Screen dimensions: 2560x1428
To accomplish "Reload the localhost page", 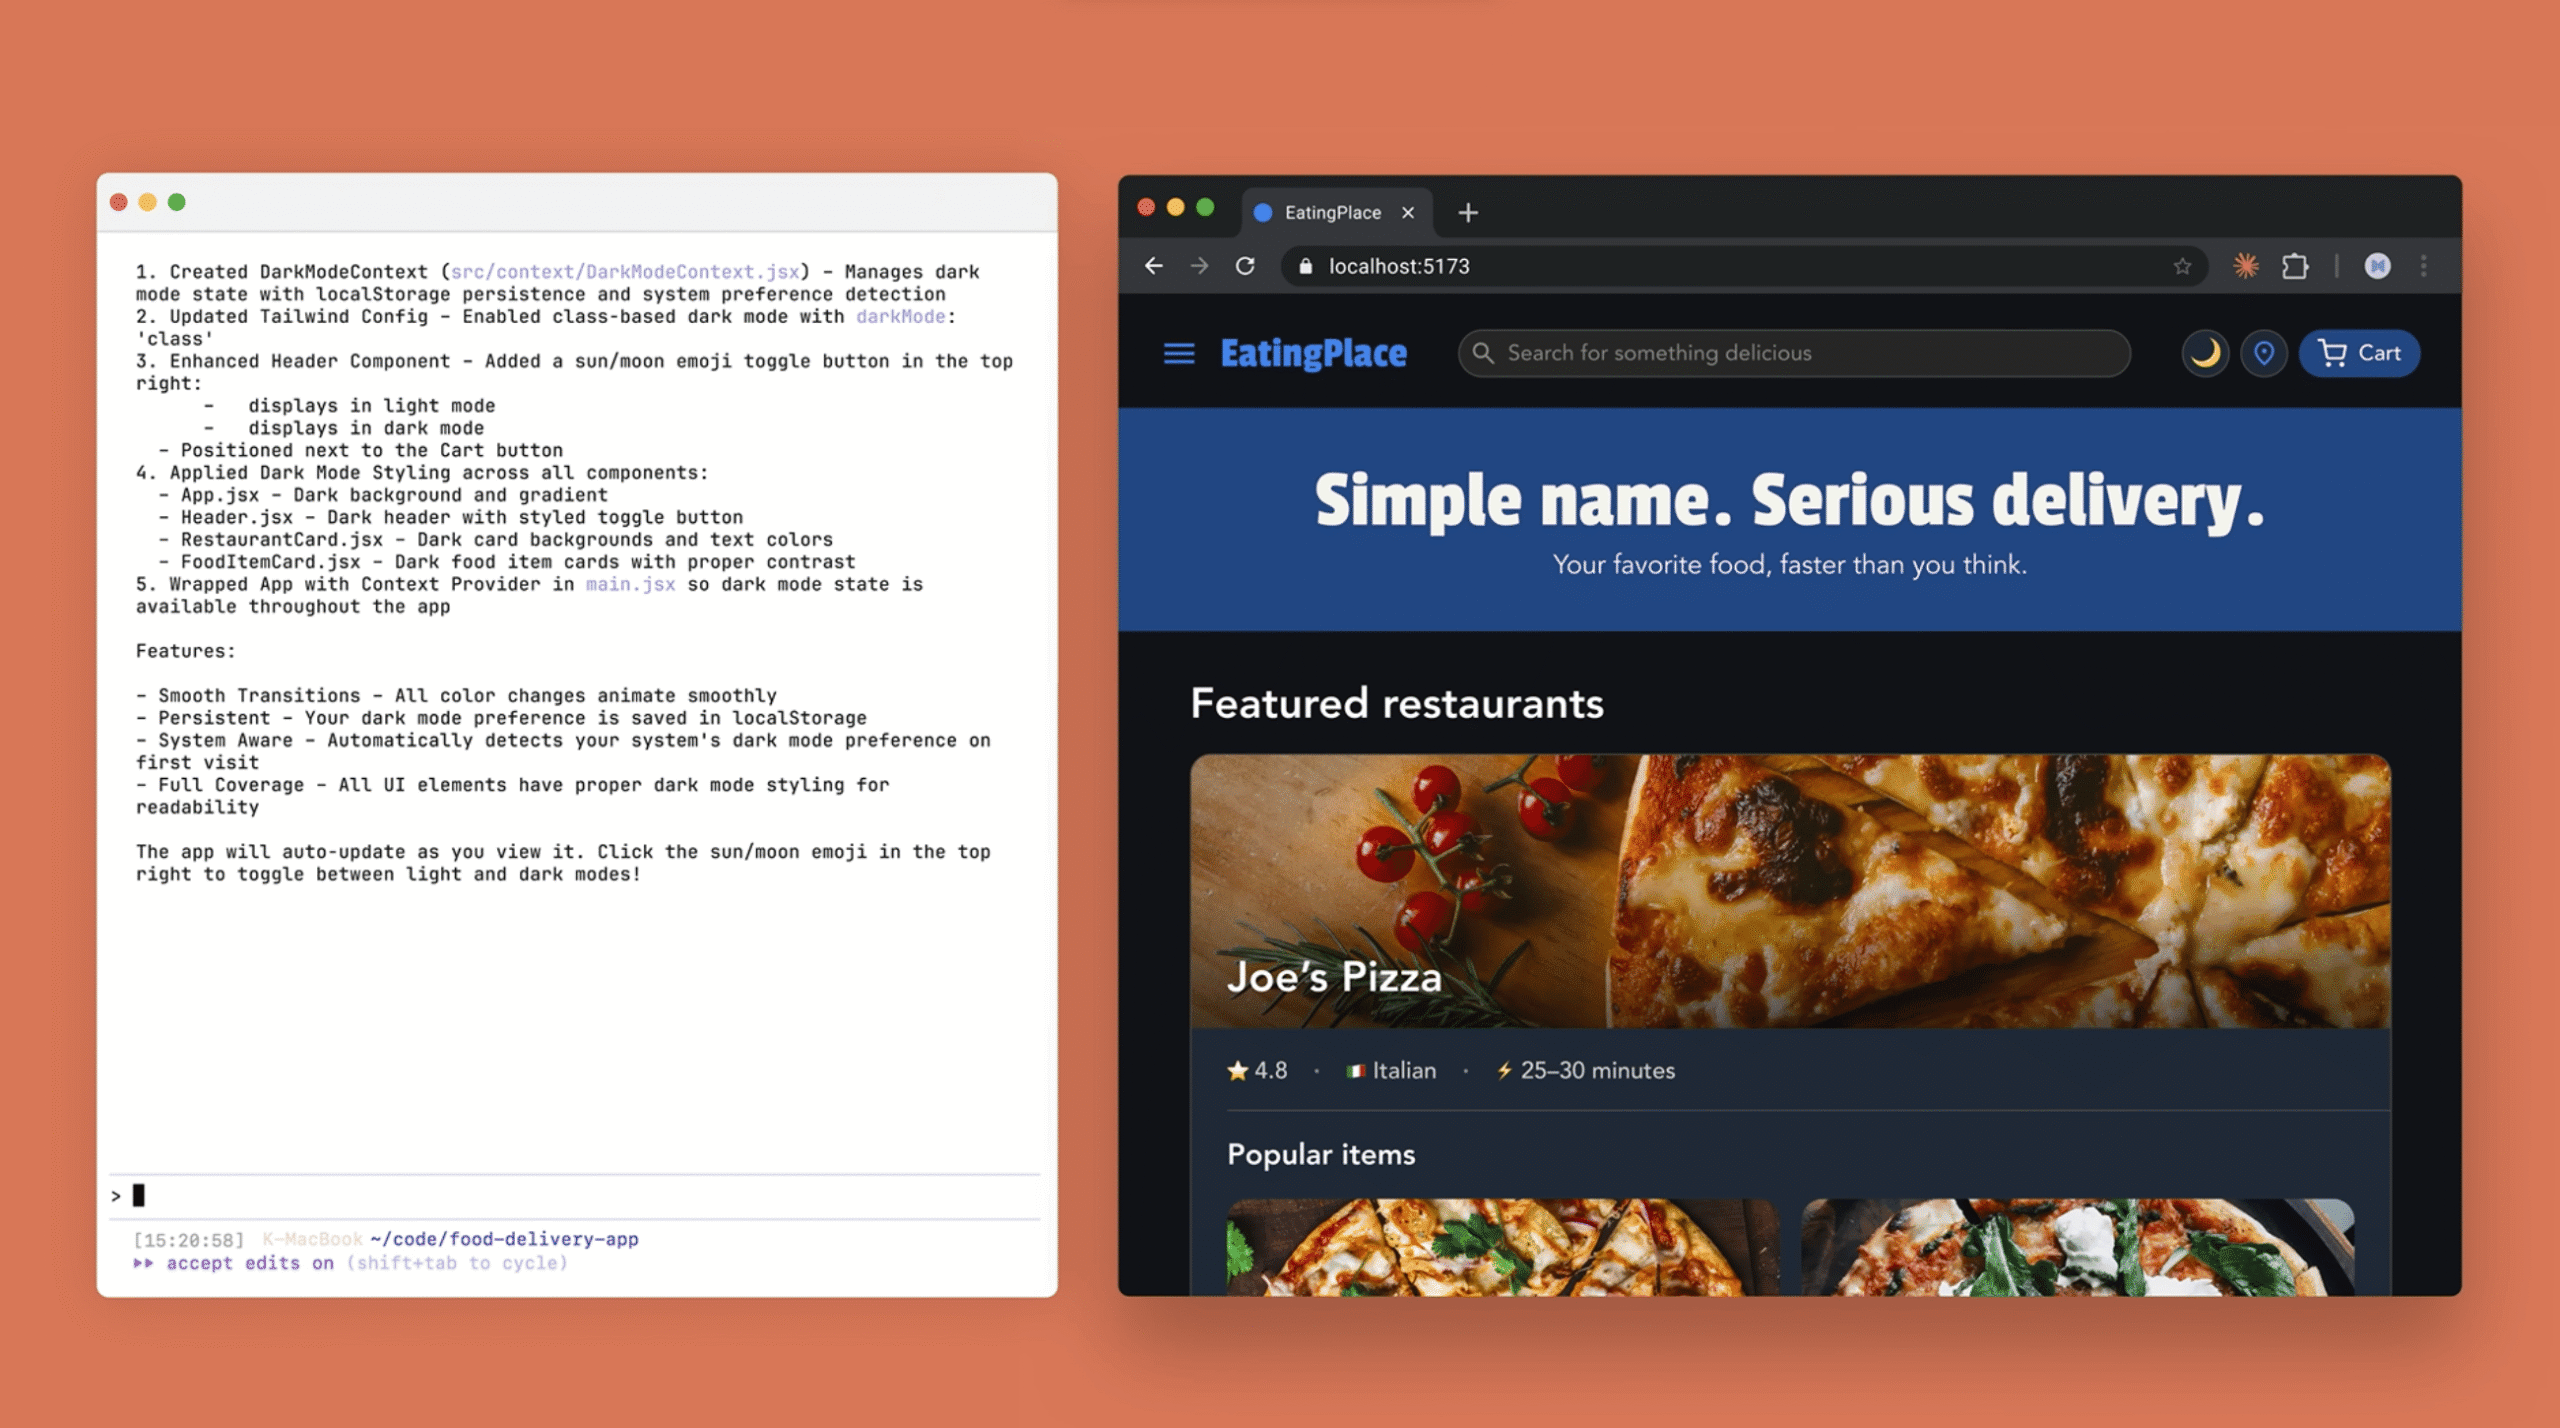I will [x=1245, y=266].
